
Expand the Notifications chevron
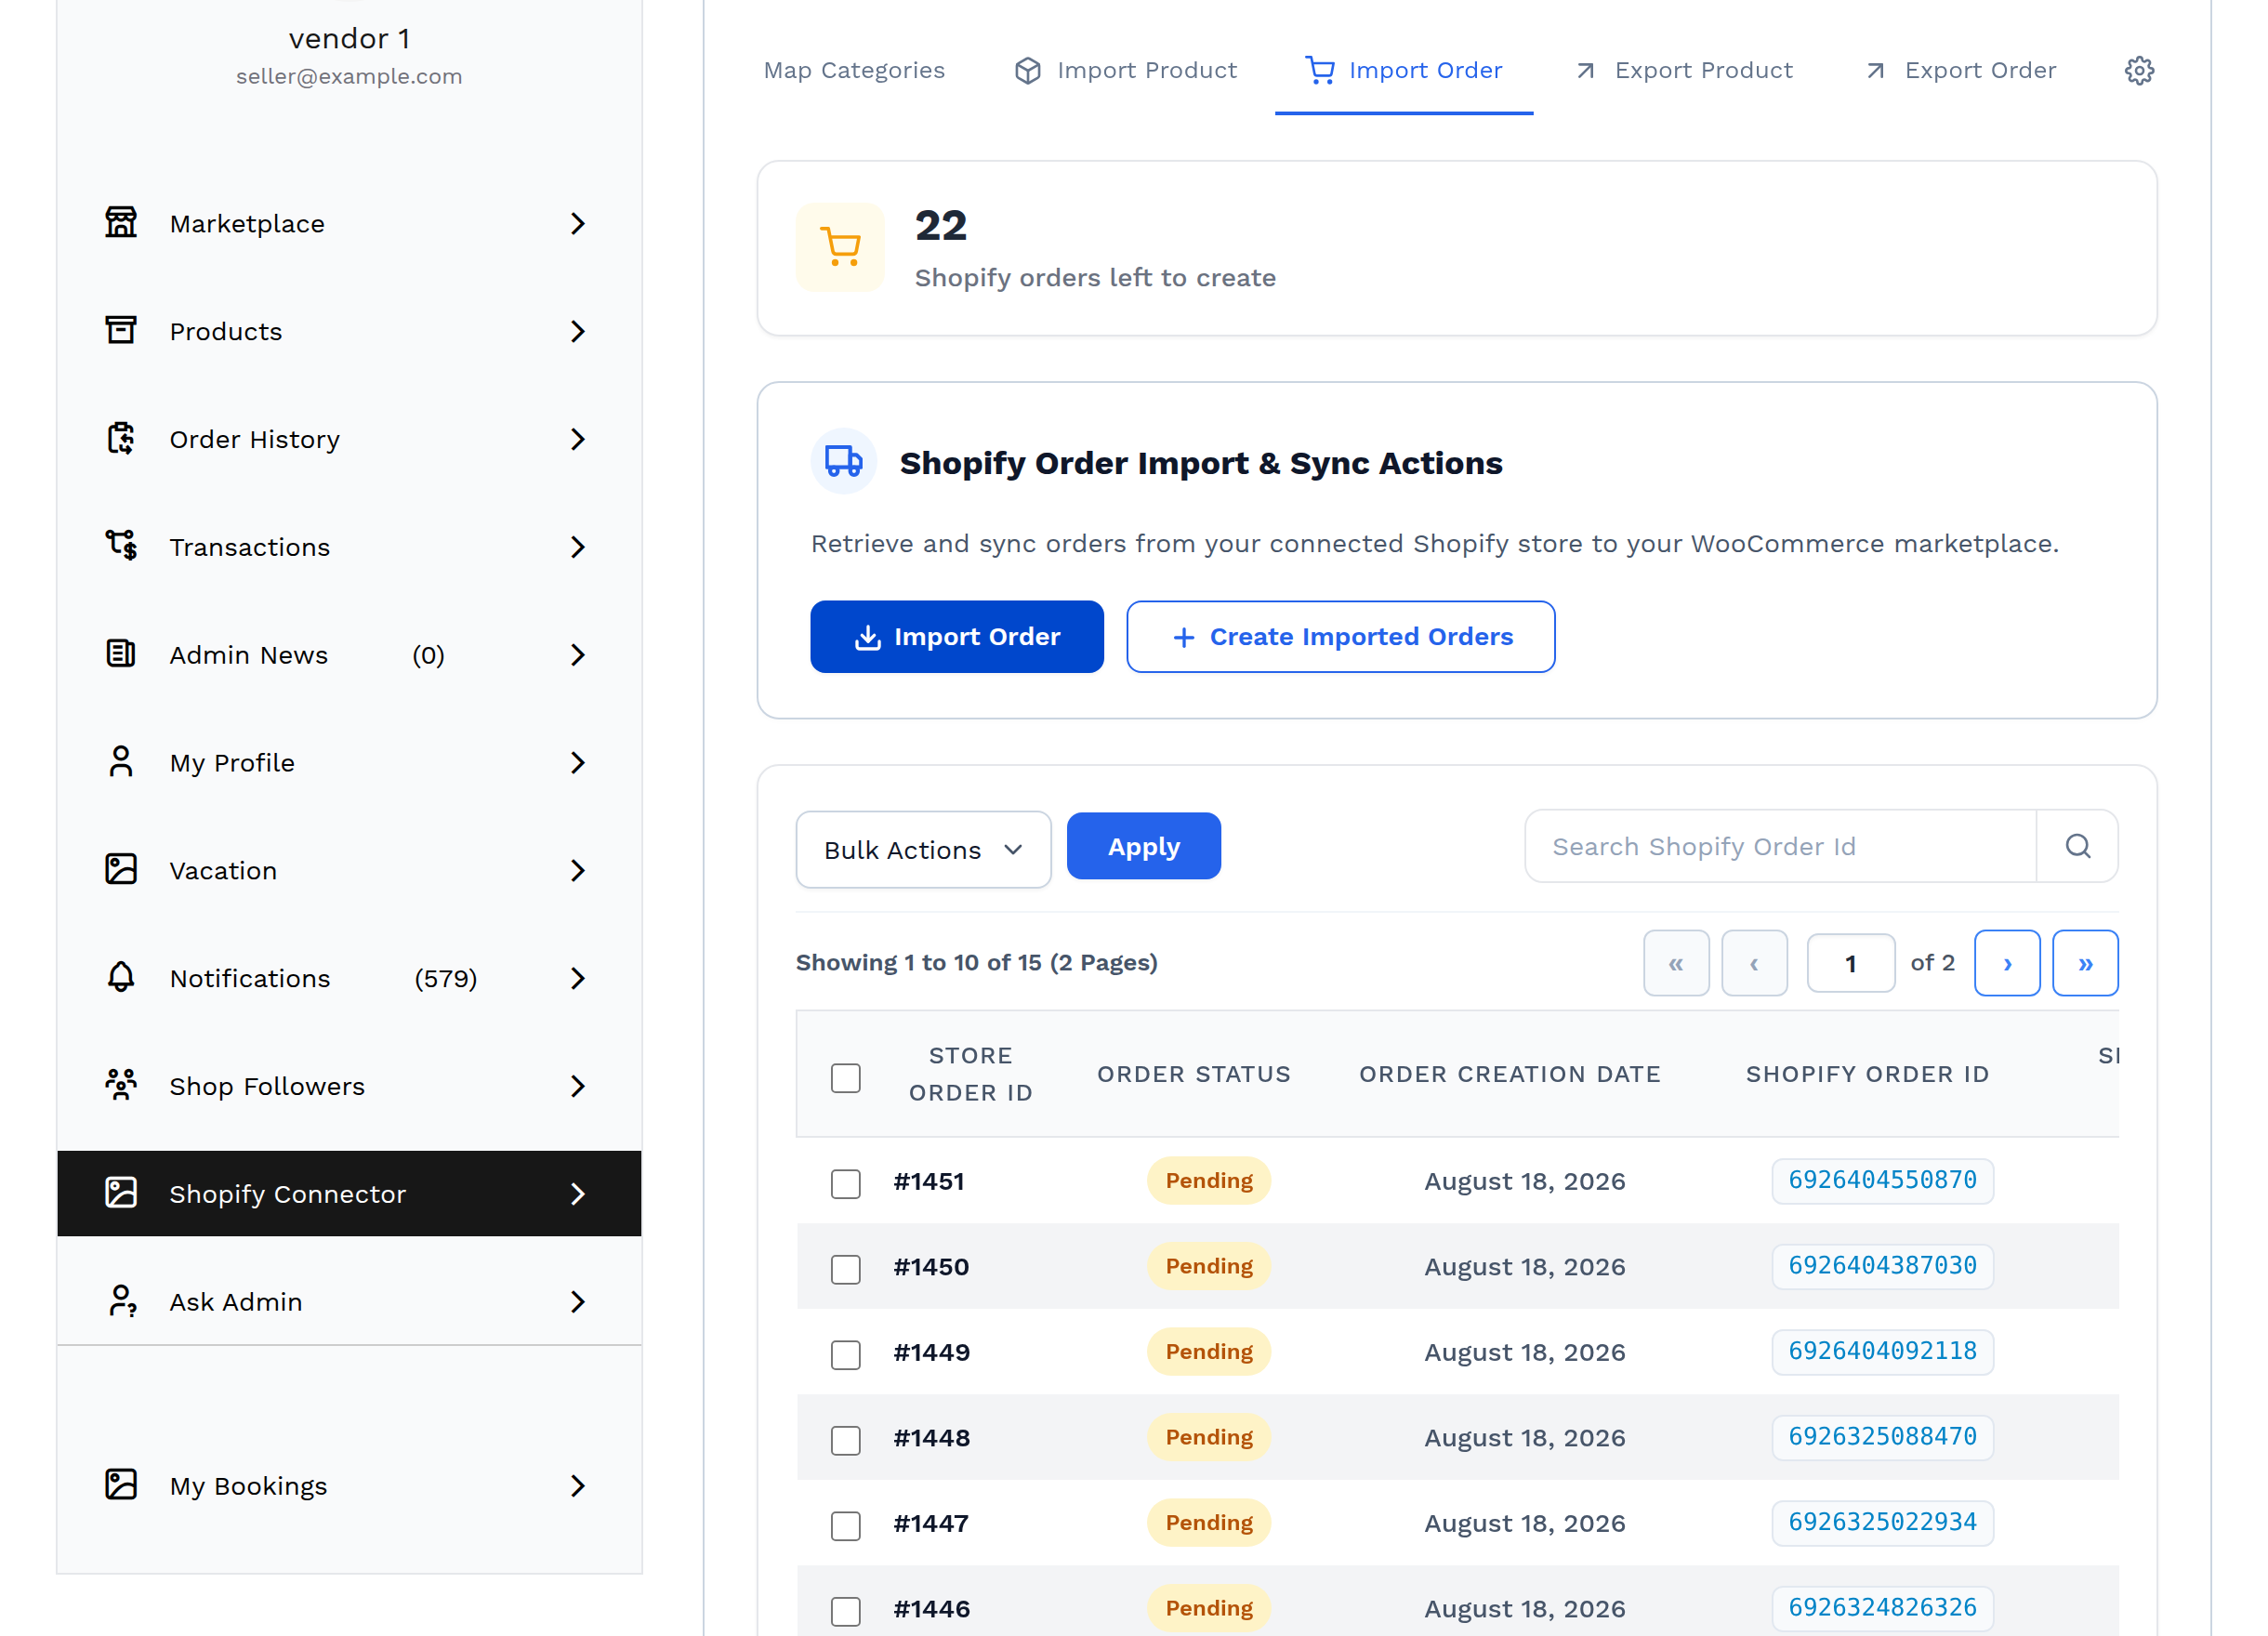(x=578, y=977)
